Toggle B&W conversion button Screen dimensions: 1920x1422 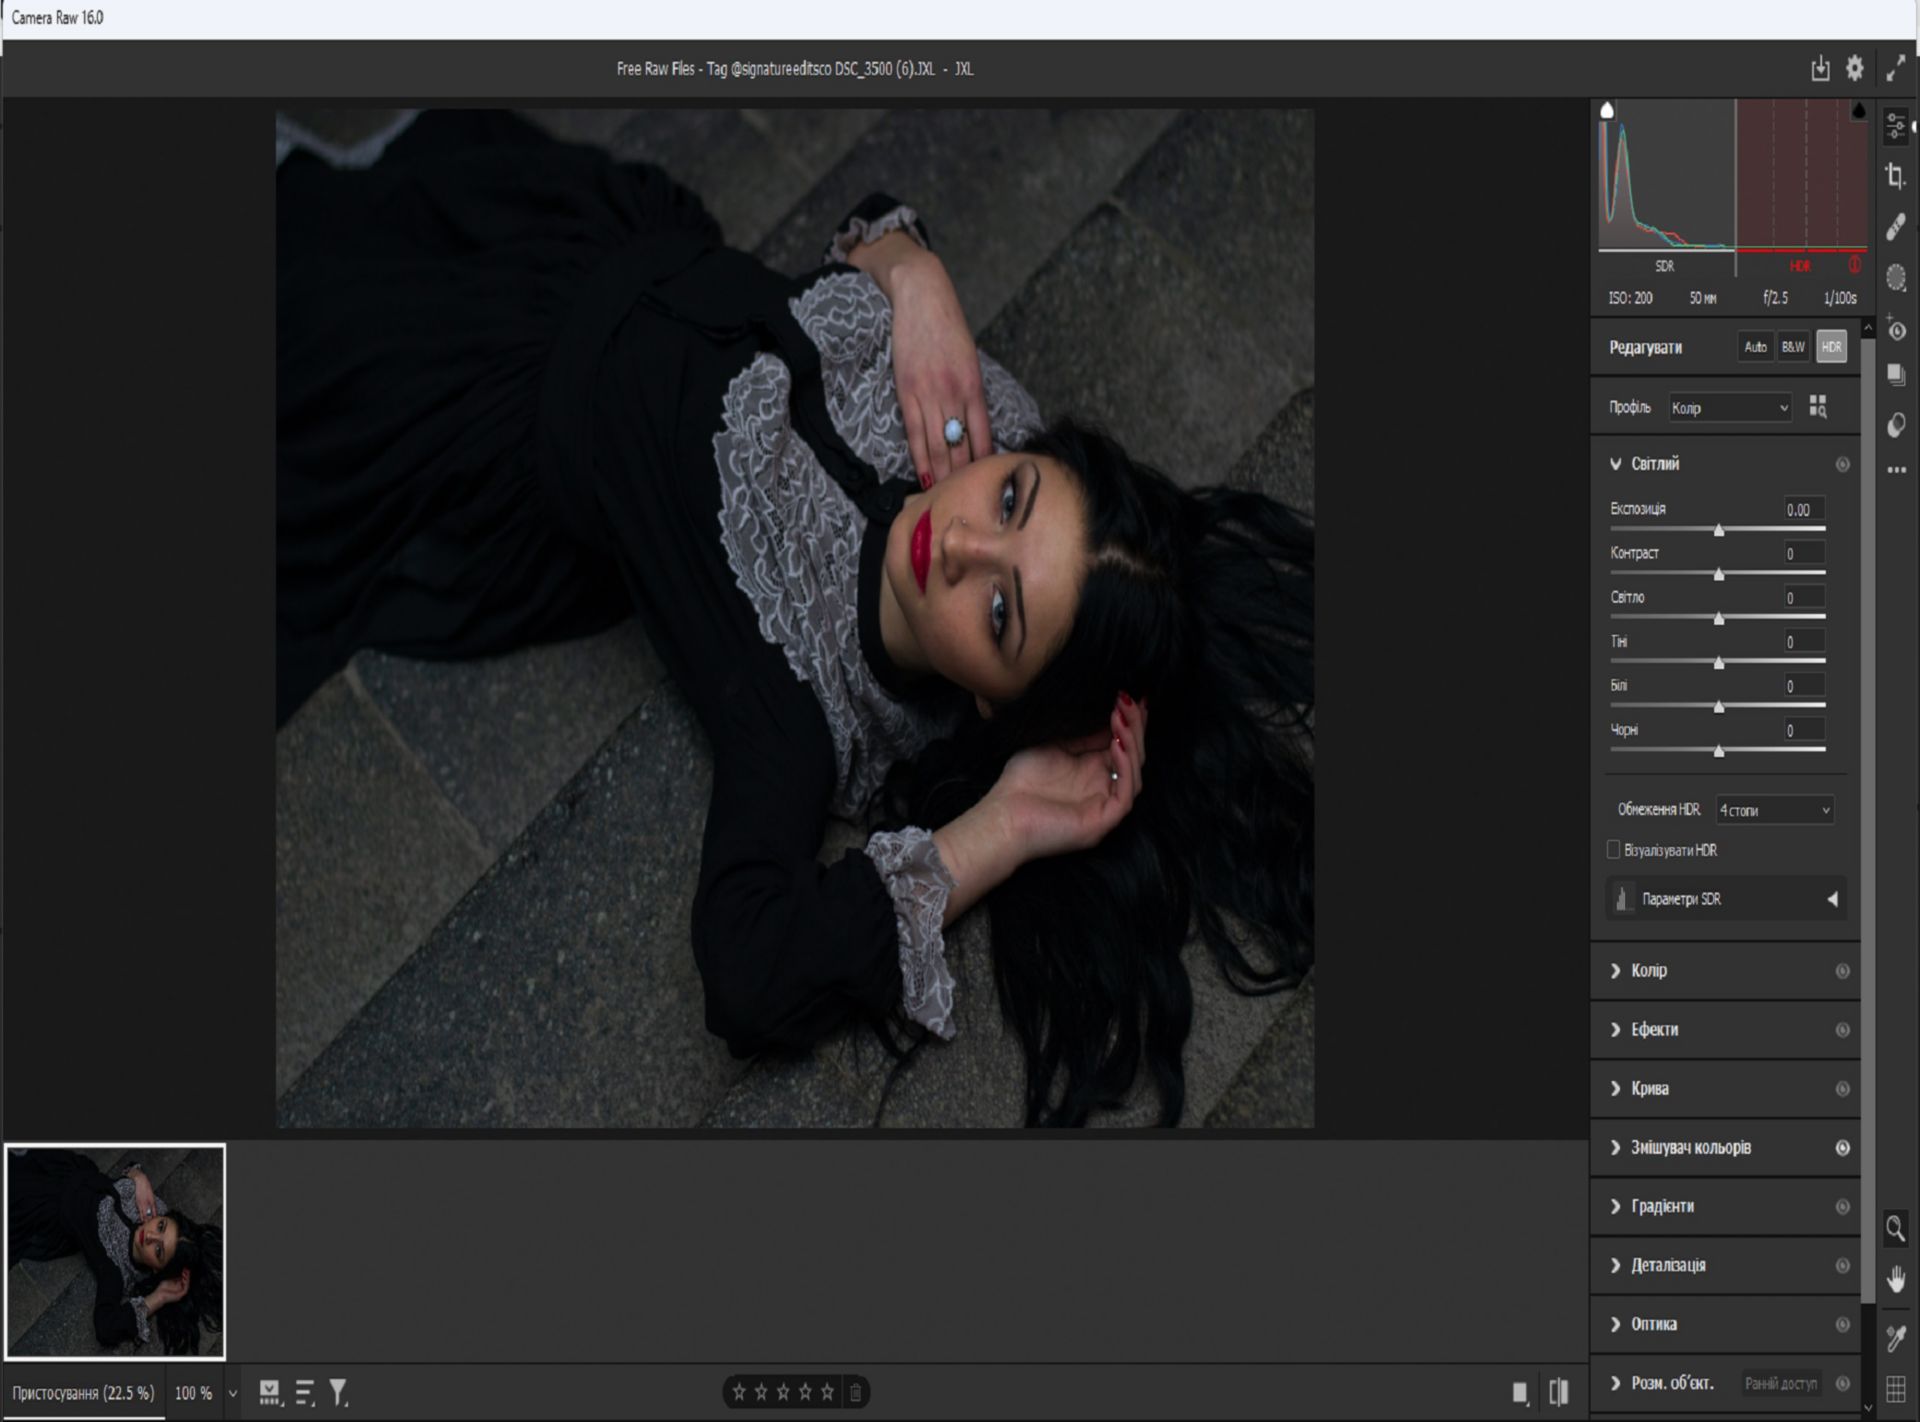[1793, 347]
